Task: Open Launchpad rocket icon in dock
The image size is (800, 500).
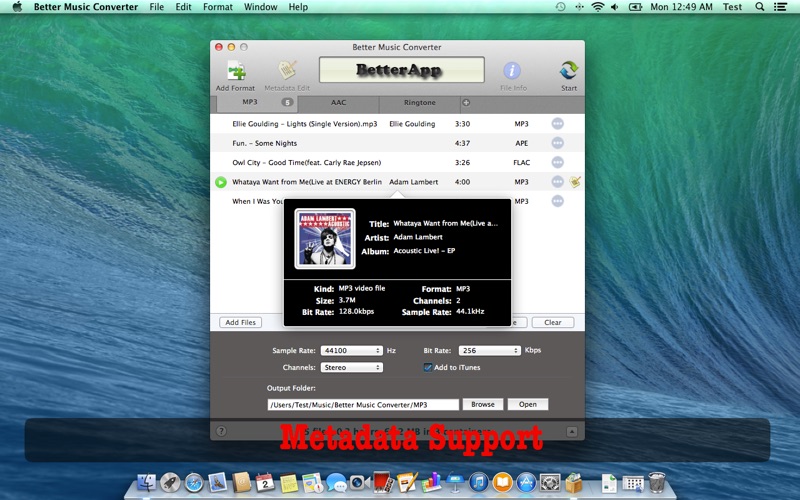Action: pyautogui.click(x=170, y=482)
